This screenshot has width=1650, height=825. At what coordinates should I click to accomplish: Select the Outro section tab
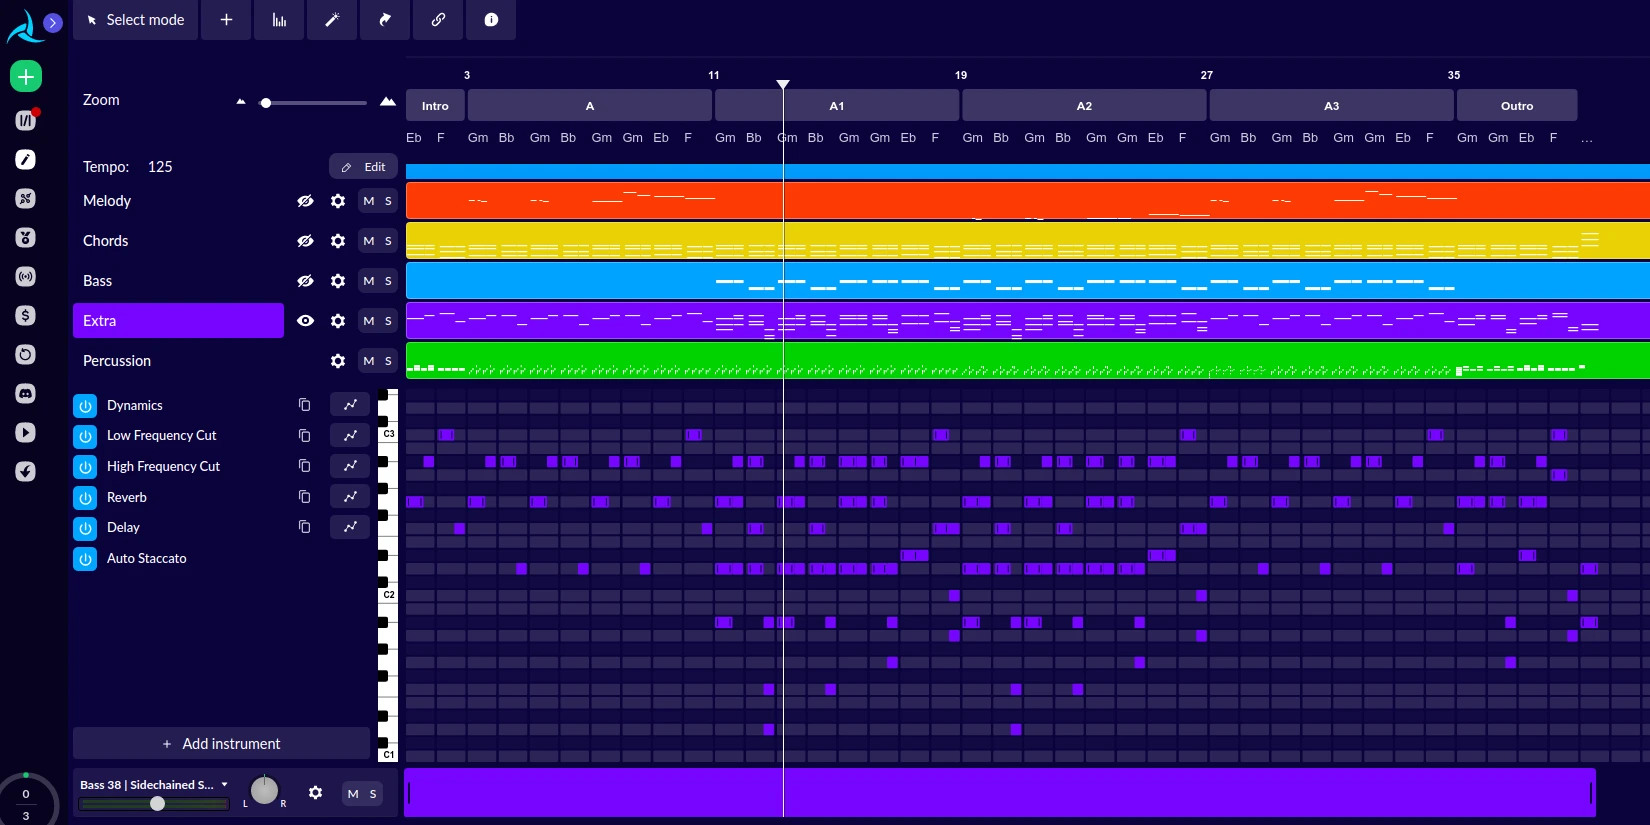1516,106
